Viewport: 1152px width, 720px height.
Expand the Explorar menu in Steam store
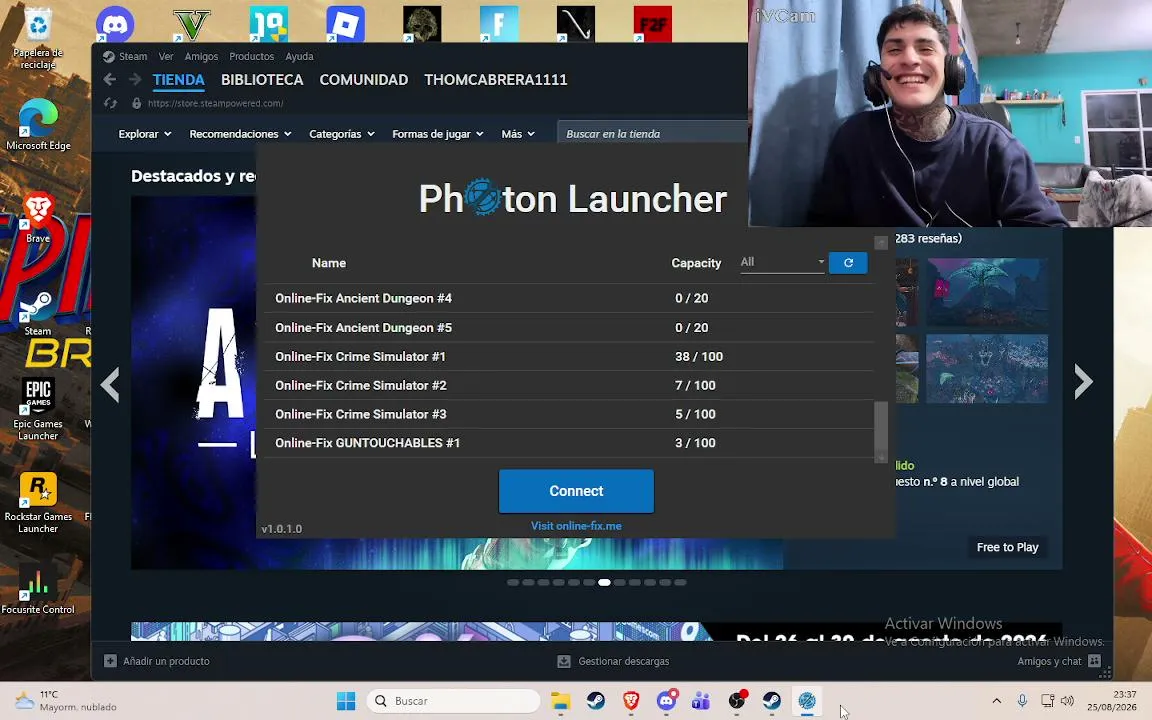pyautogui.click(x=145, y=134)
